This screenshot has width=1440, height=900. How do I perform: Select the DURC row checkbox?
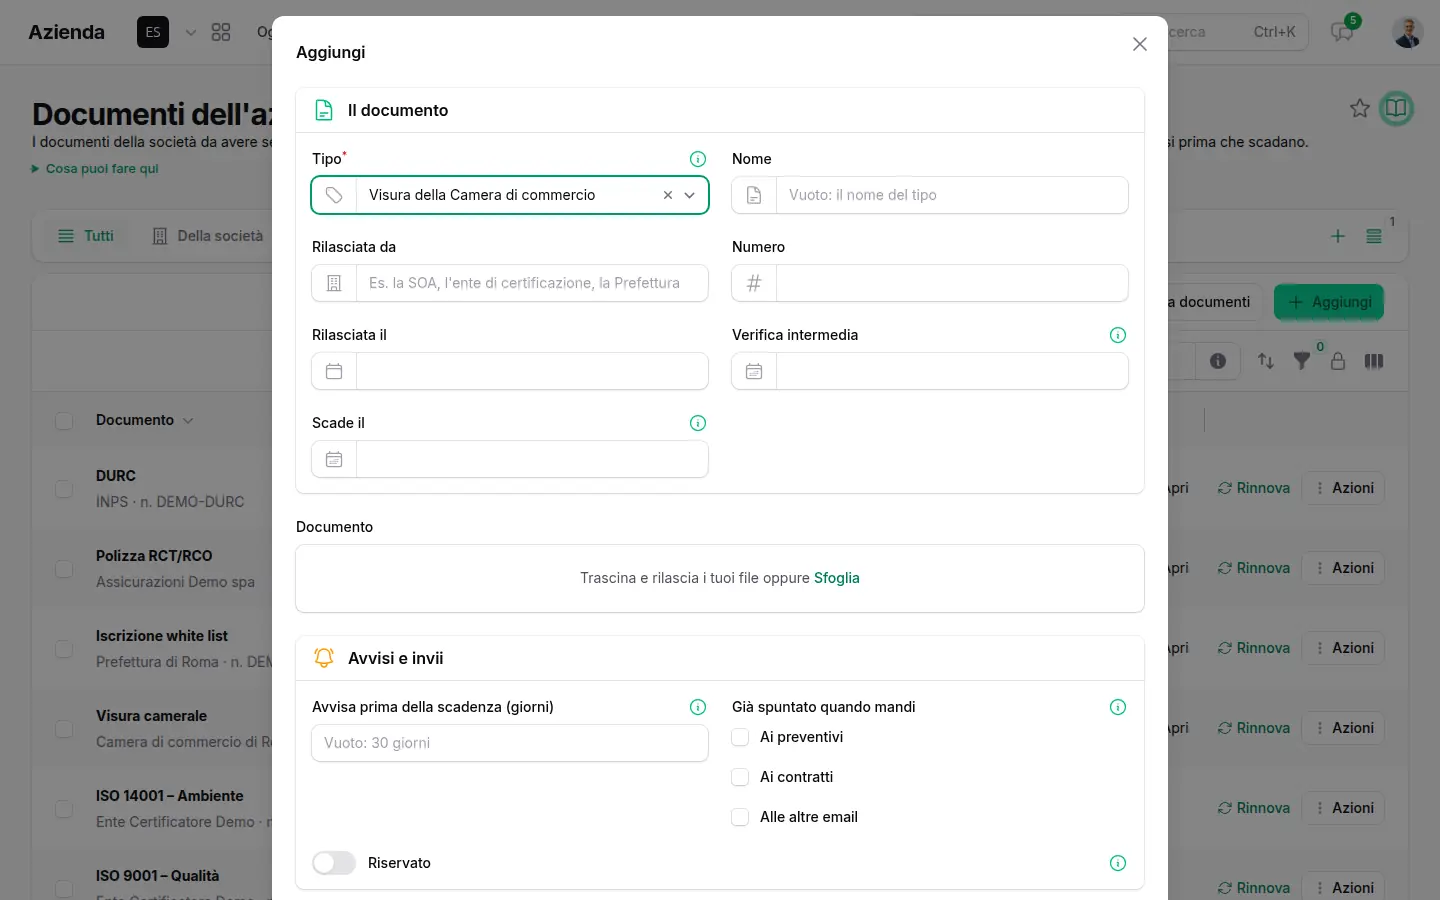point(64,489)
